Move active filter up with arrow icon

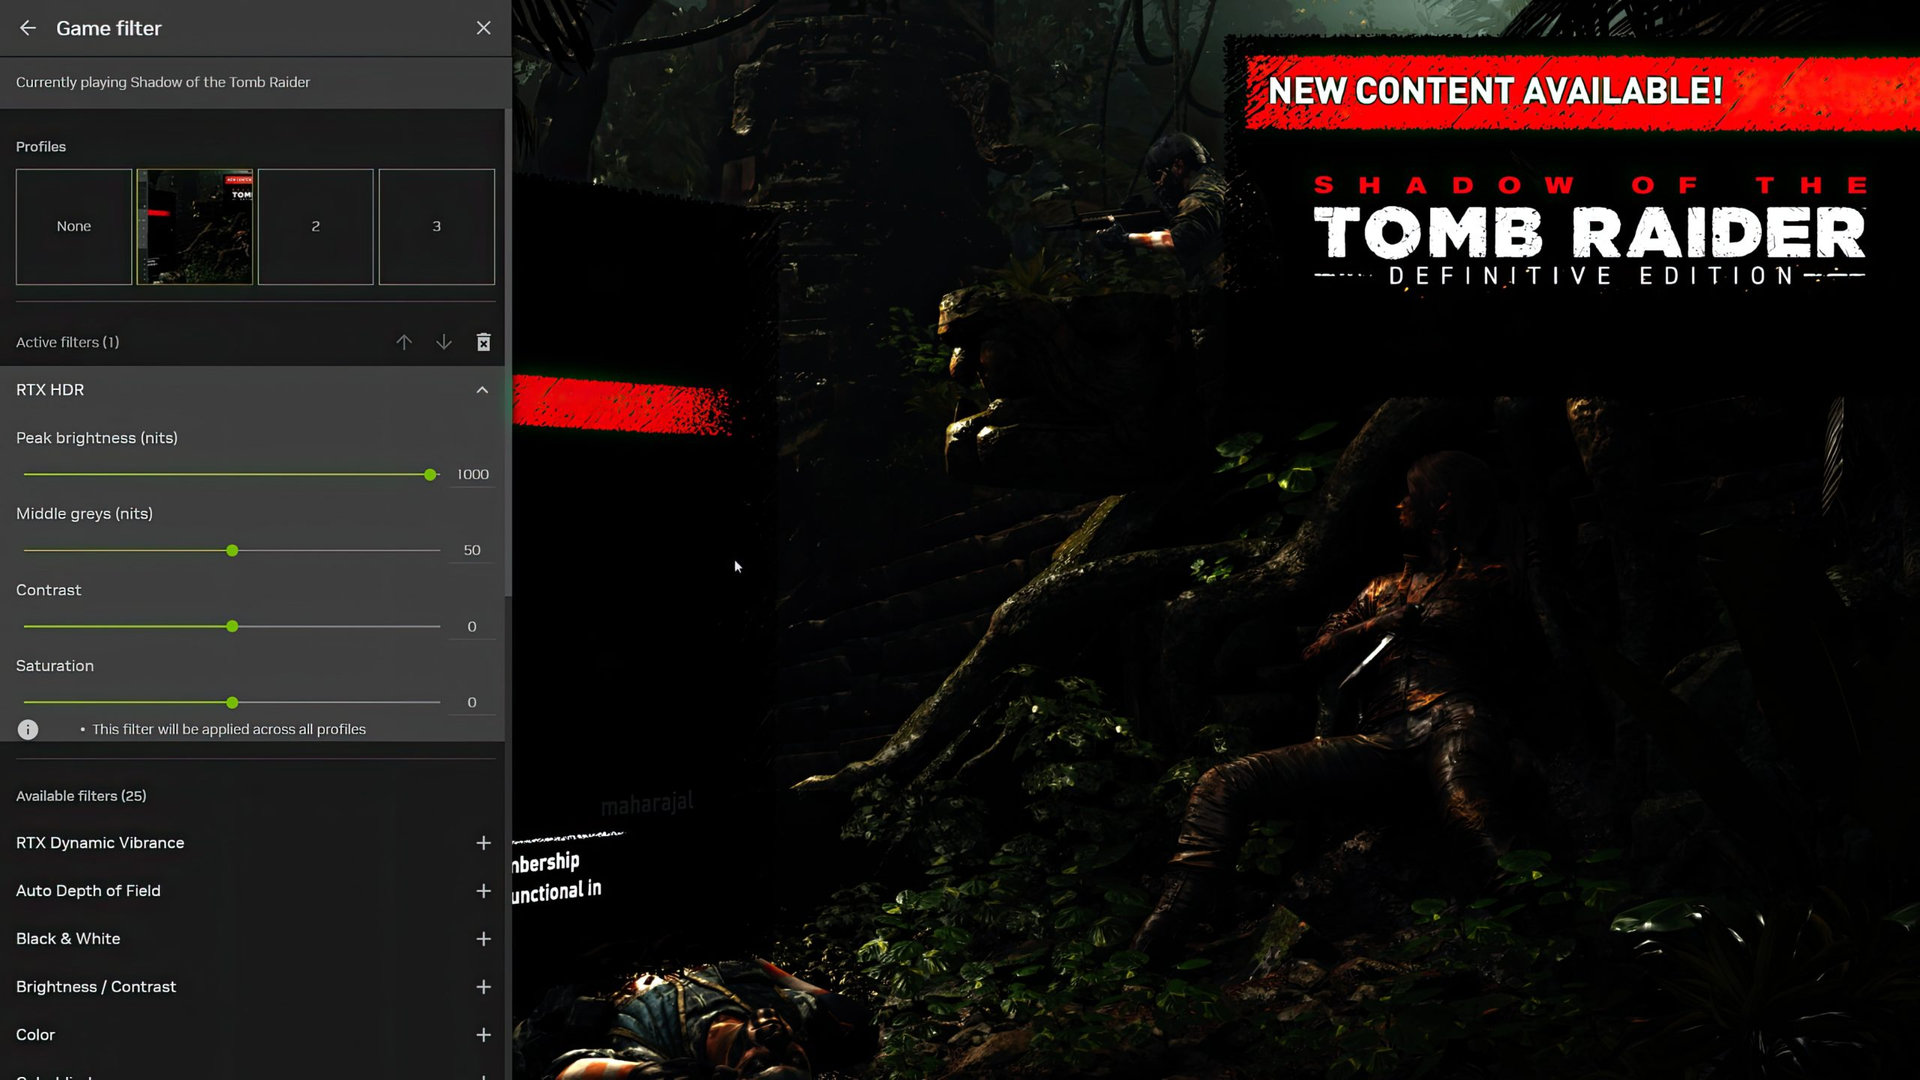tap(404, 342)
